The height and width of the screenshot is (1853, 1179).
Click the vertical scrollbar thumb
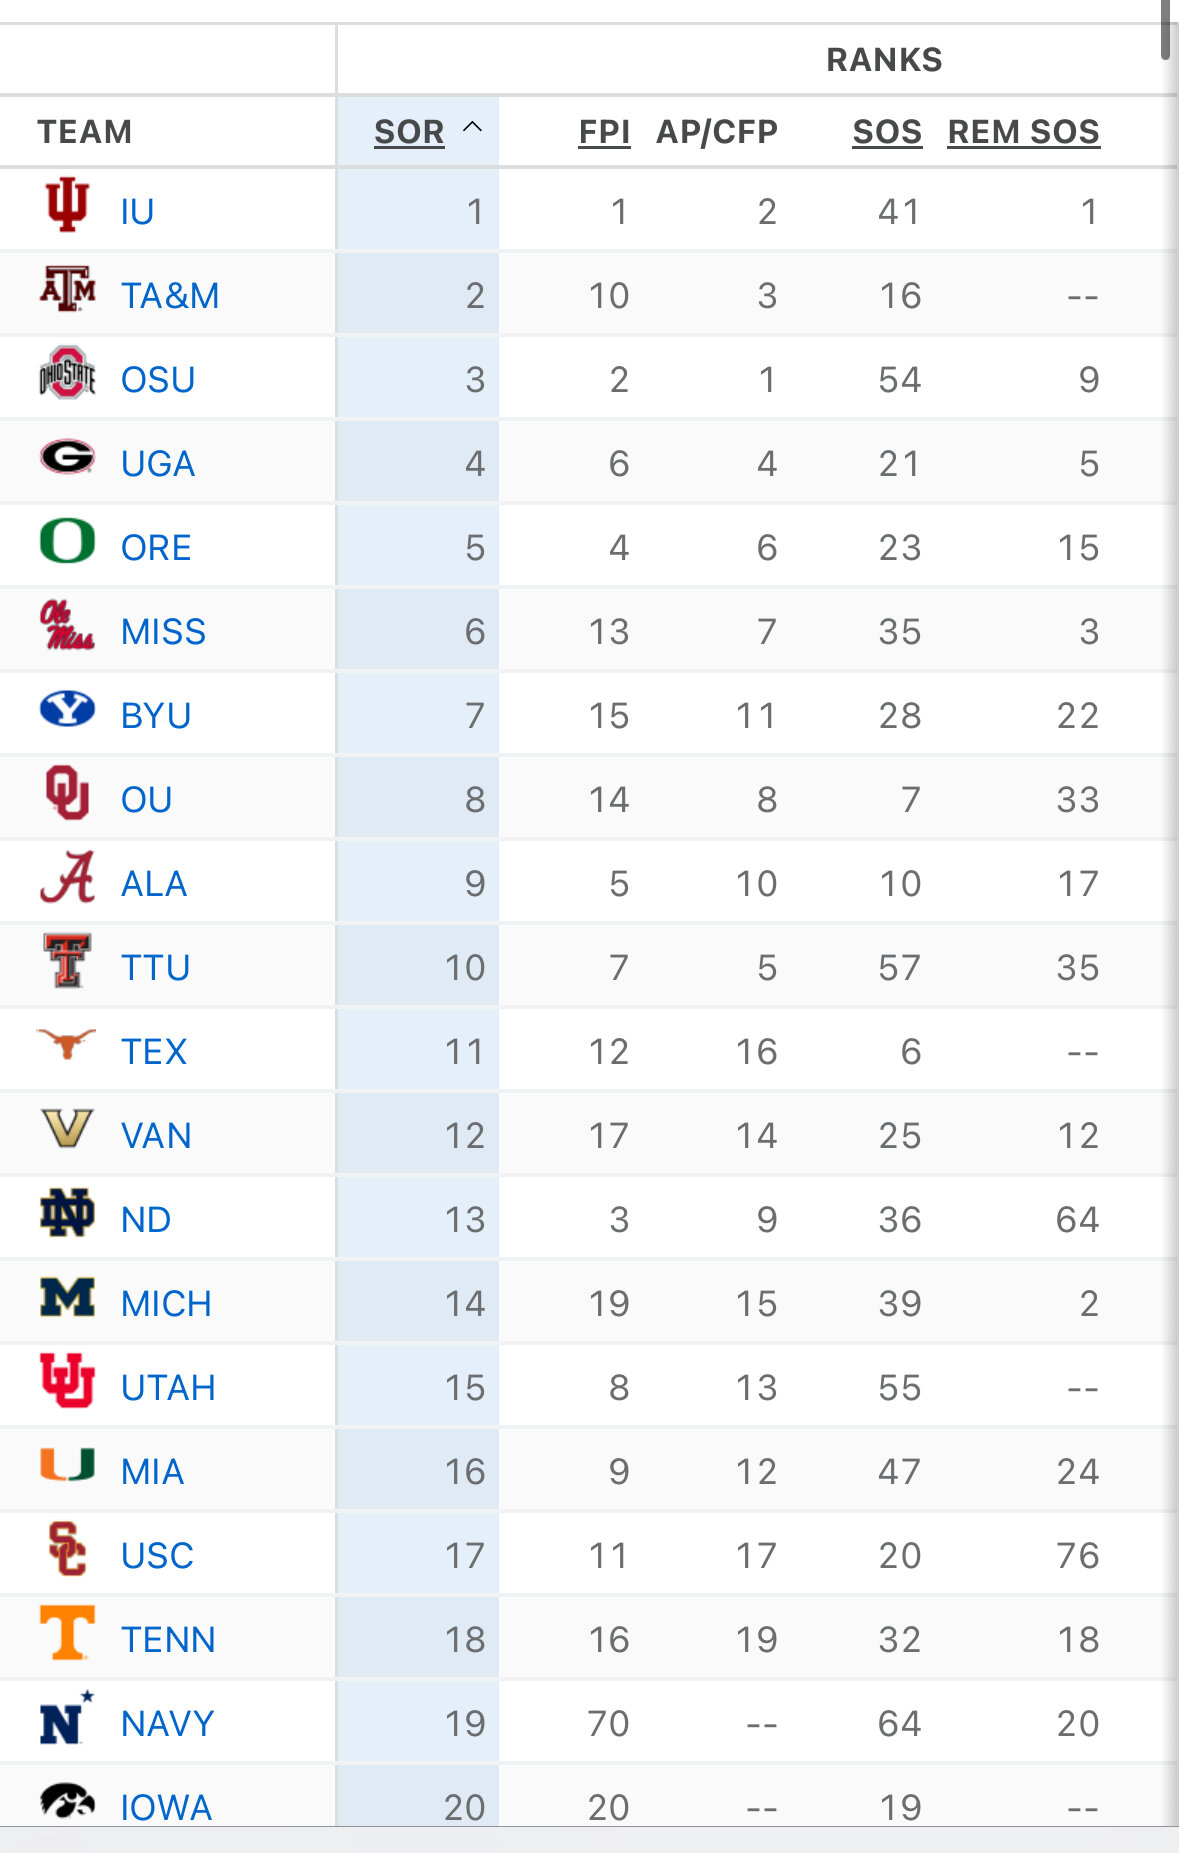coord(1166,30)
